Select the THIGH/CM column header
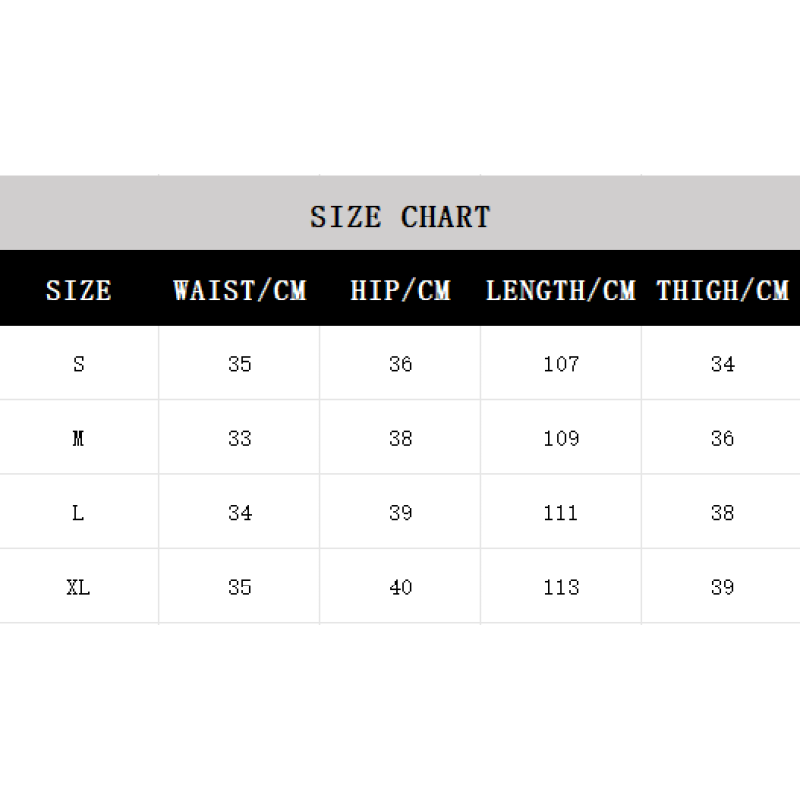The height and width of the screenshot is (800, 800). (x=722, y=290)
